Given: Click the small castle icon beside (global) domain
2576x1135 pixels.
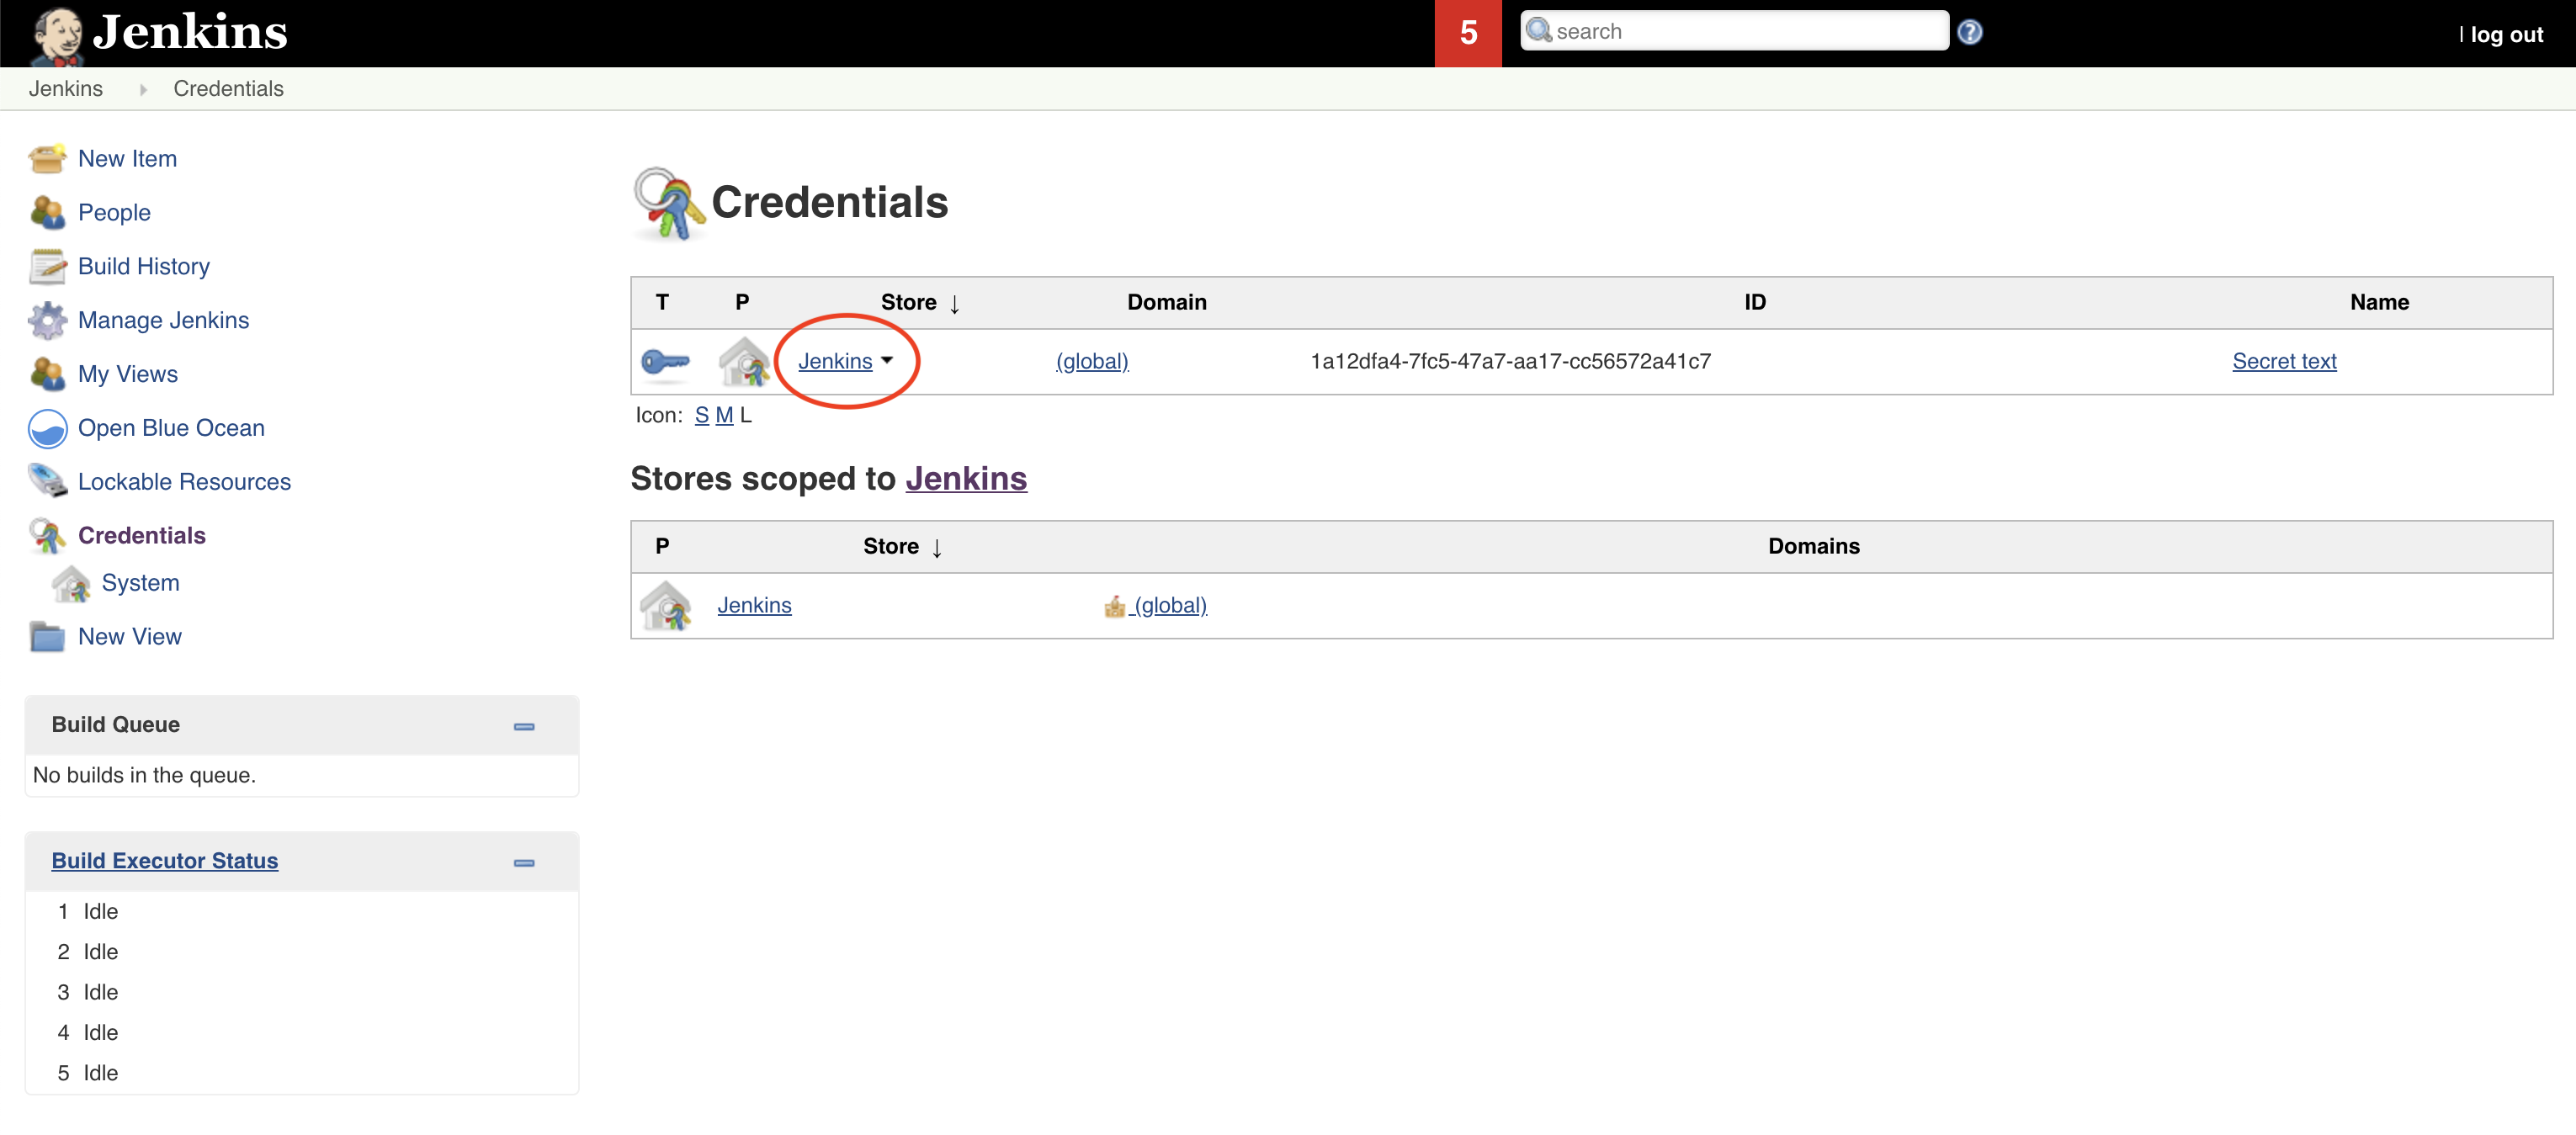Looking at the screenshot, I should [1114, 606].
